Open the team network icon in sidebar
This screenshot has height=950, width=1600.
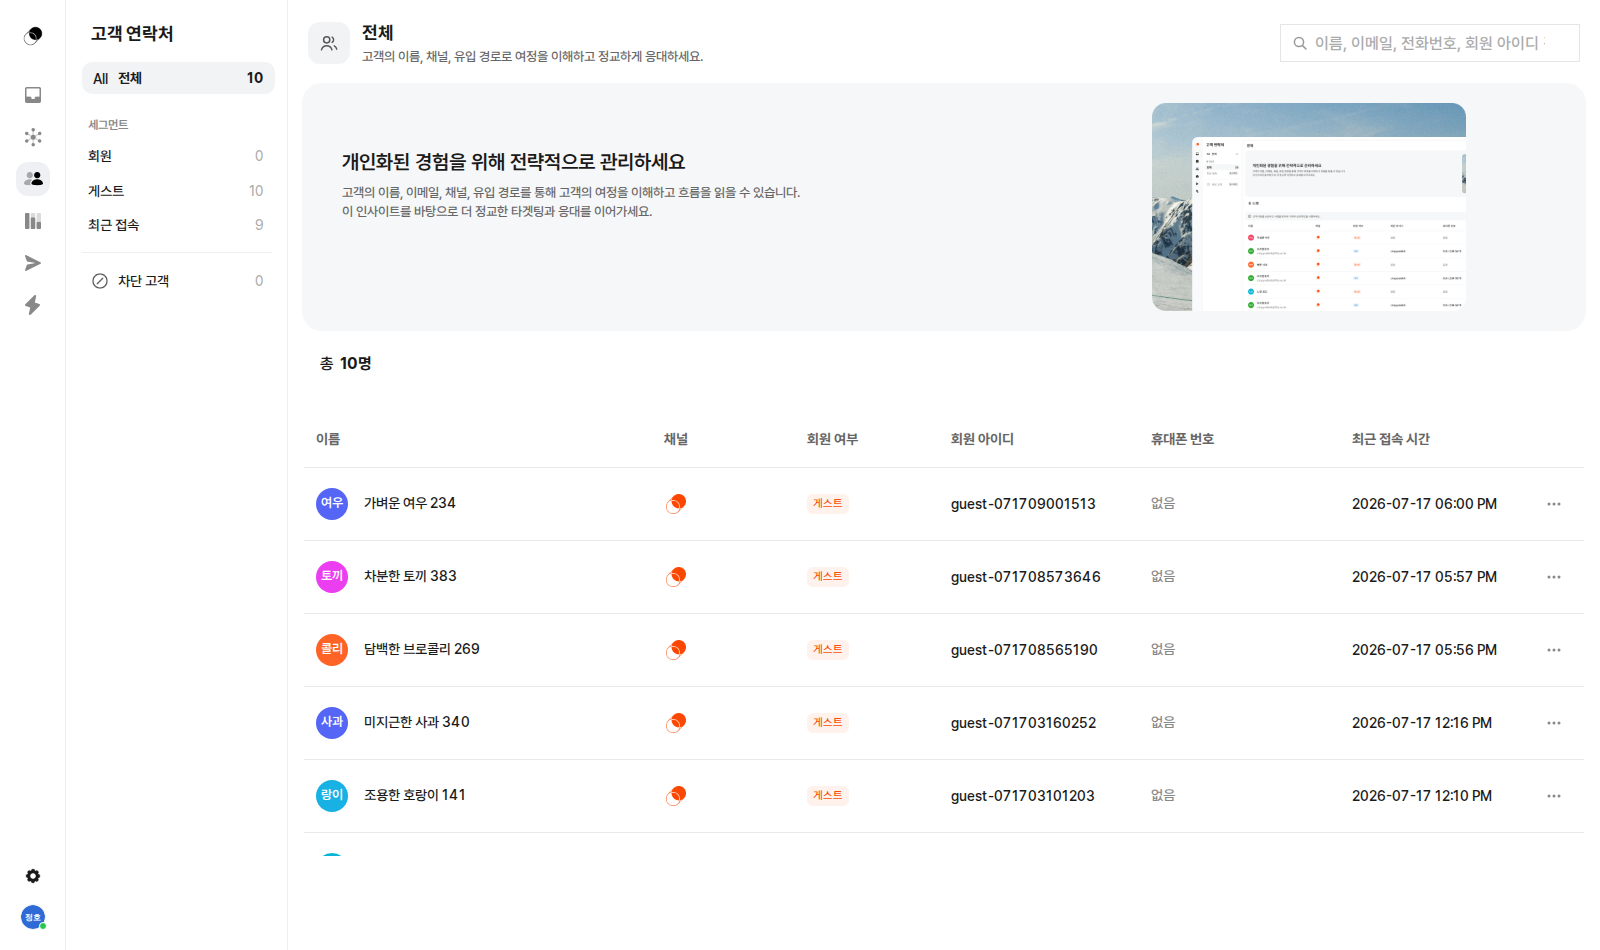click(x=33, y=137)
